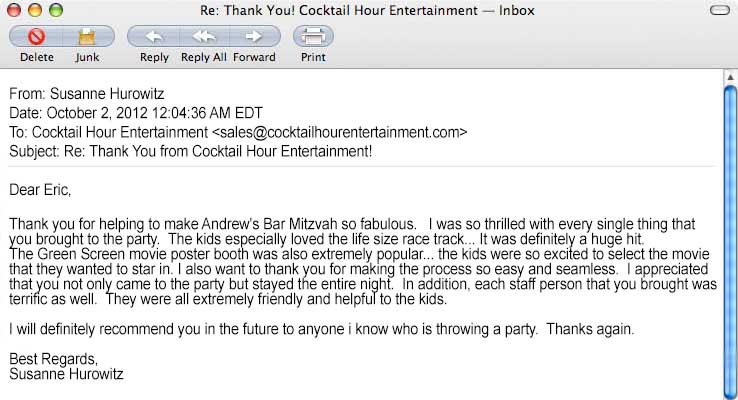Viewport: 738px width, 400px height.
Task: Click the Reply All double-arrow button
Action: pos(204,37)
